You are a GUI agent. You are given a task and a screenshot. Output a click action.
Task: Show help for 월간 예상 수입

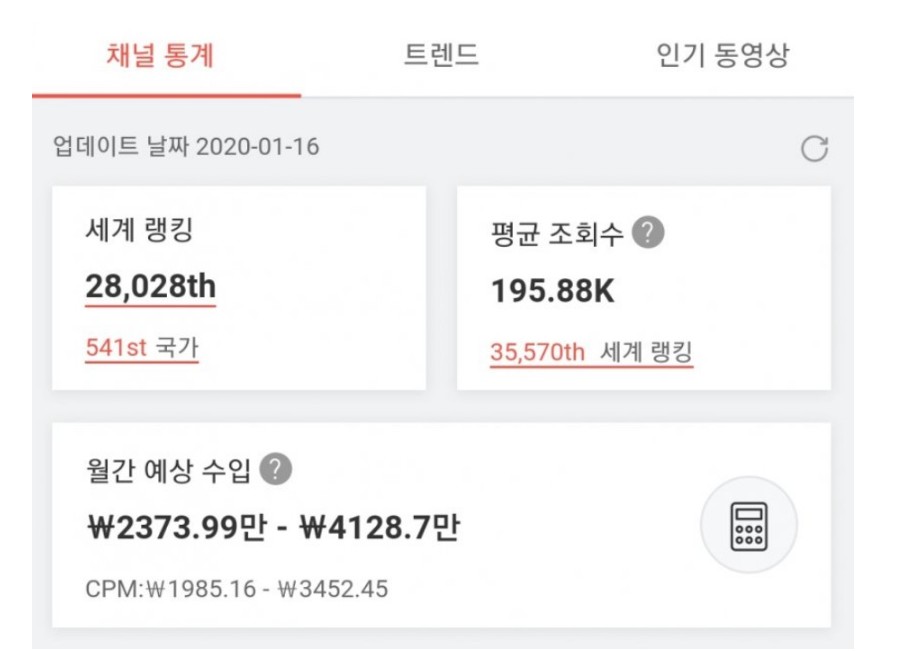[x=276, y=469]
